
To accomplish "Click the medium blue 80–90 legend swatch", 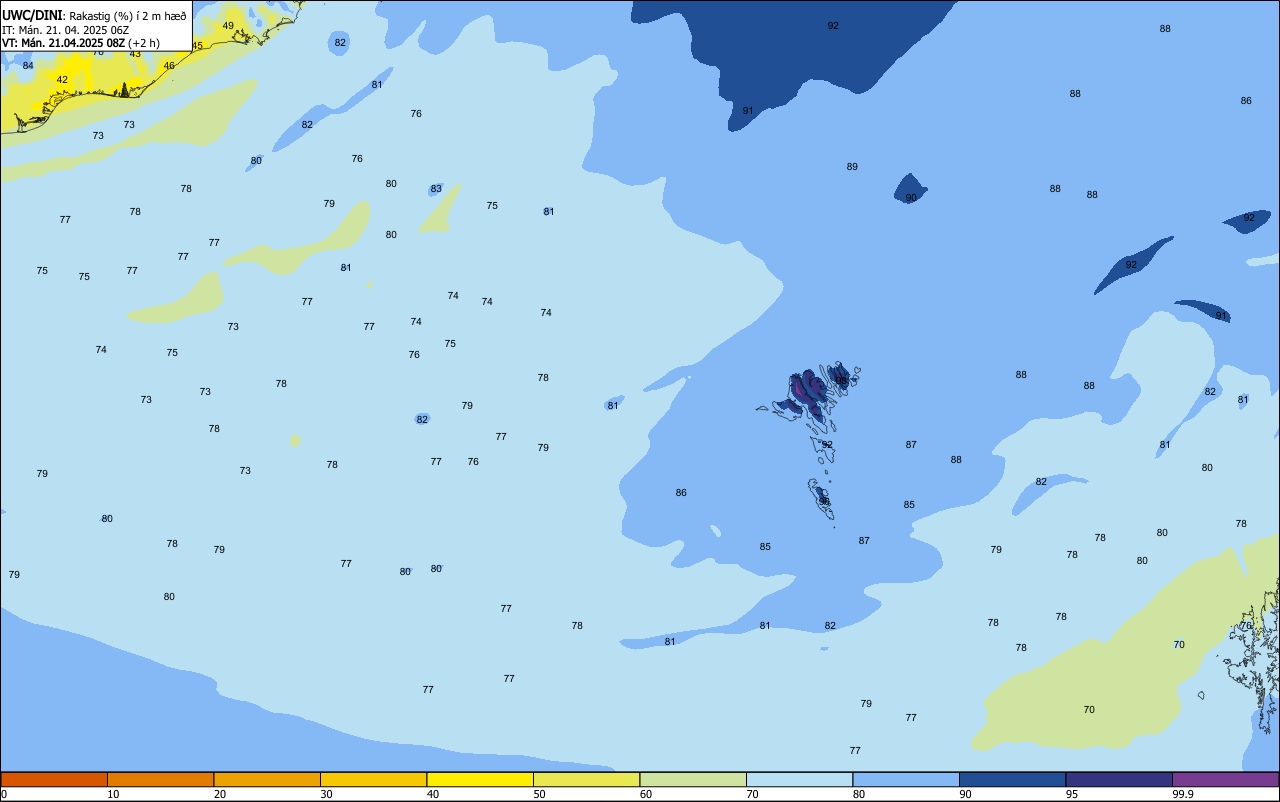I will tap(906, 779).
